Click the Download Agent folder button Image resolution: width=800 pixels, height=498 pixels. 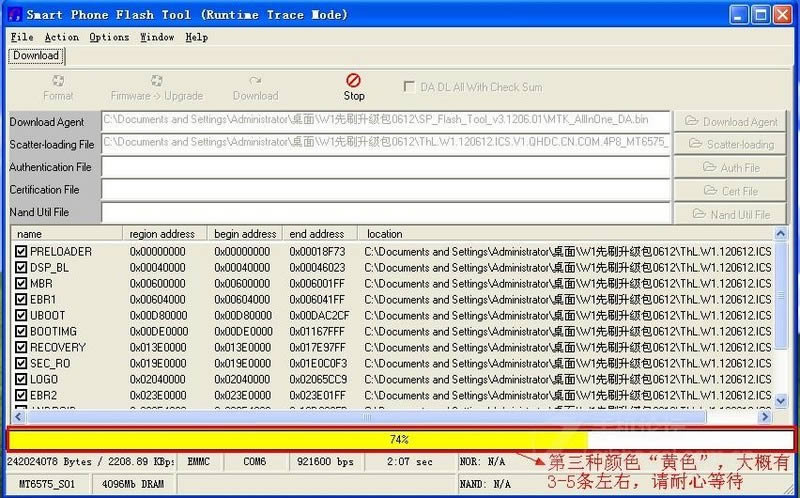729,121
